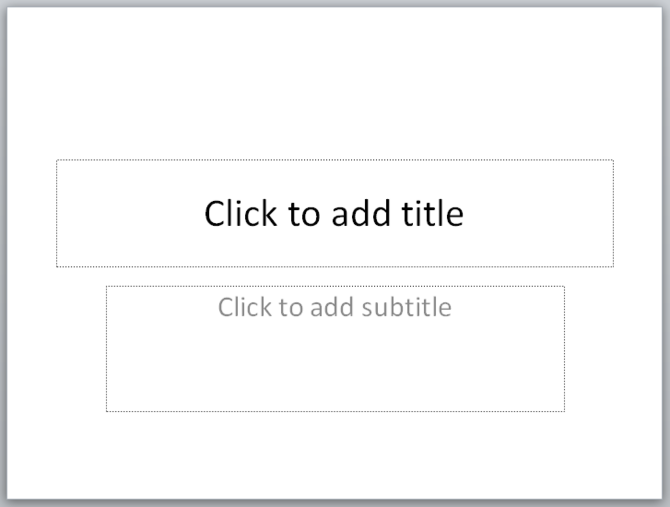The width and height of the screenshot is (670, 507).
Task: Select the title placeholder's top border
Action: pos(334,160)
